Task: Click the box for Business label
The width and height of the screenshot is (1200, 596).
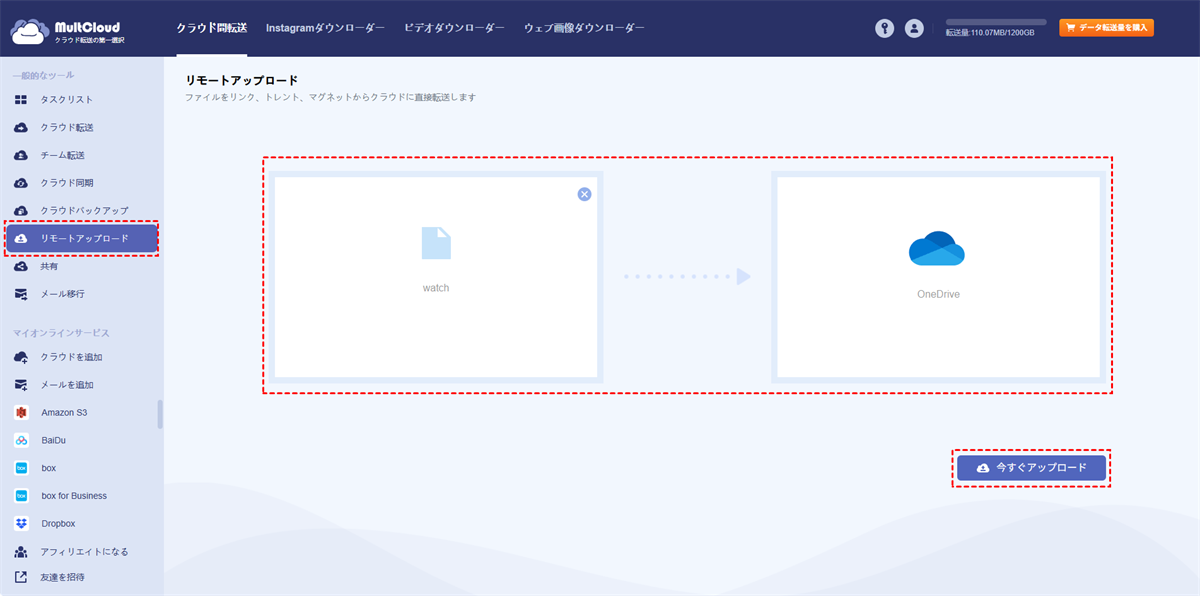Action: pyautogui.click(x=74, y=496)
